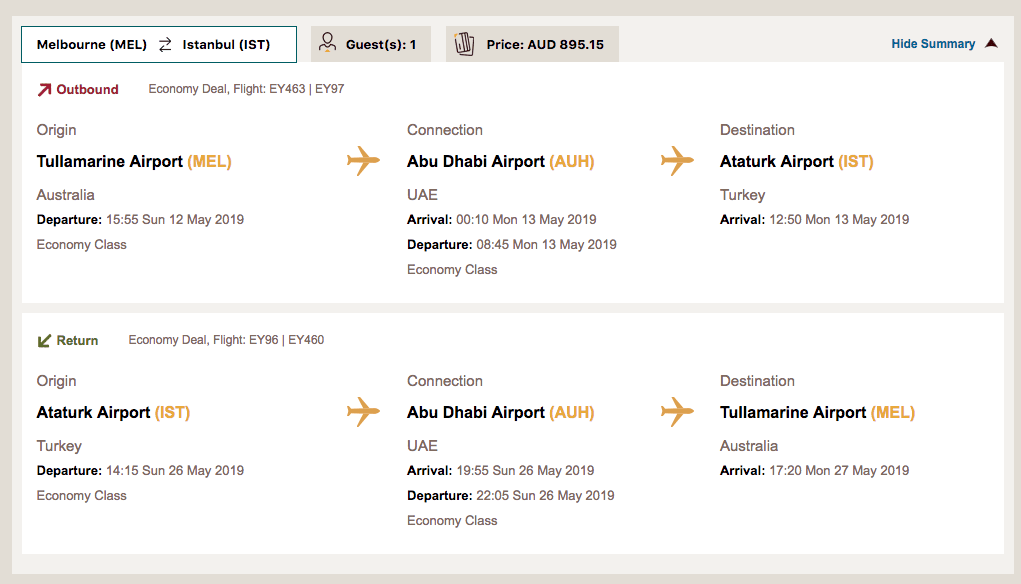
Task: Click outbound plane icon after Tullamarine Airport
Action: point(363,161)
